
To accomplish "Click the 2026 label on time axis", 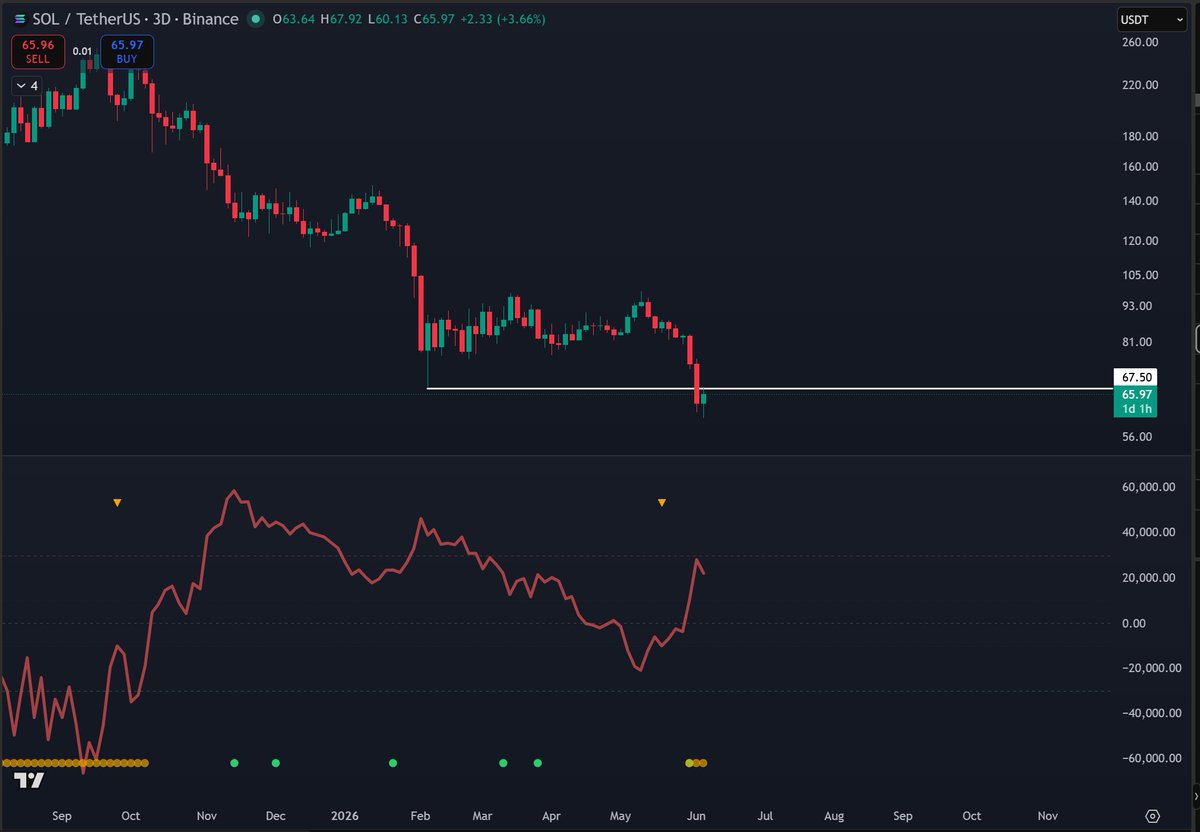I will point(346,816).
